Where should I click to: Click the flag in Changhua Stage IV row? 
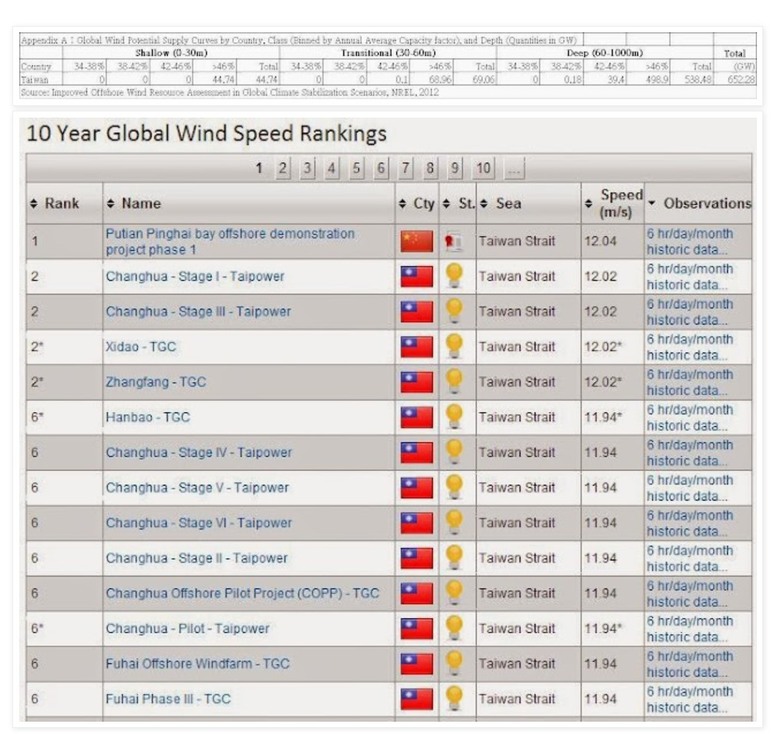(x=416, y=453)
